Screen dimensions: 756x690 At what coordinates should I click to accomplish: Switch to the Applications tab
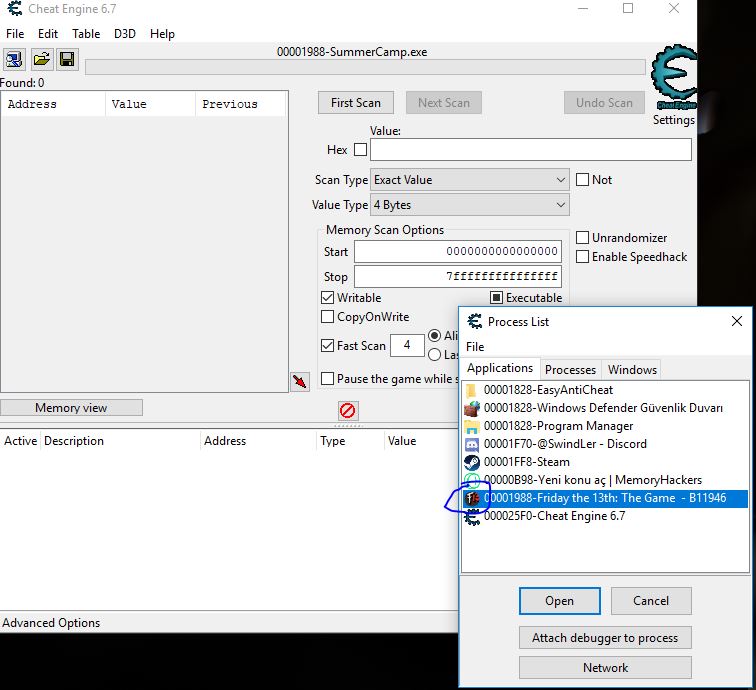point(500,368)
